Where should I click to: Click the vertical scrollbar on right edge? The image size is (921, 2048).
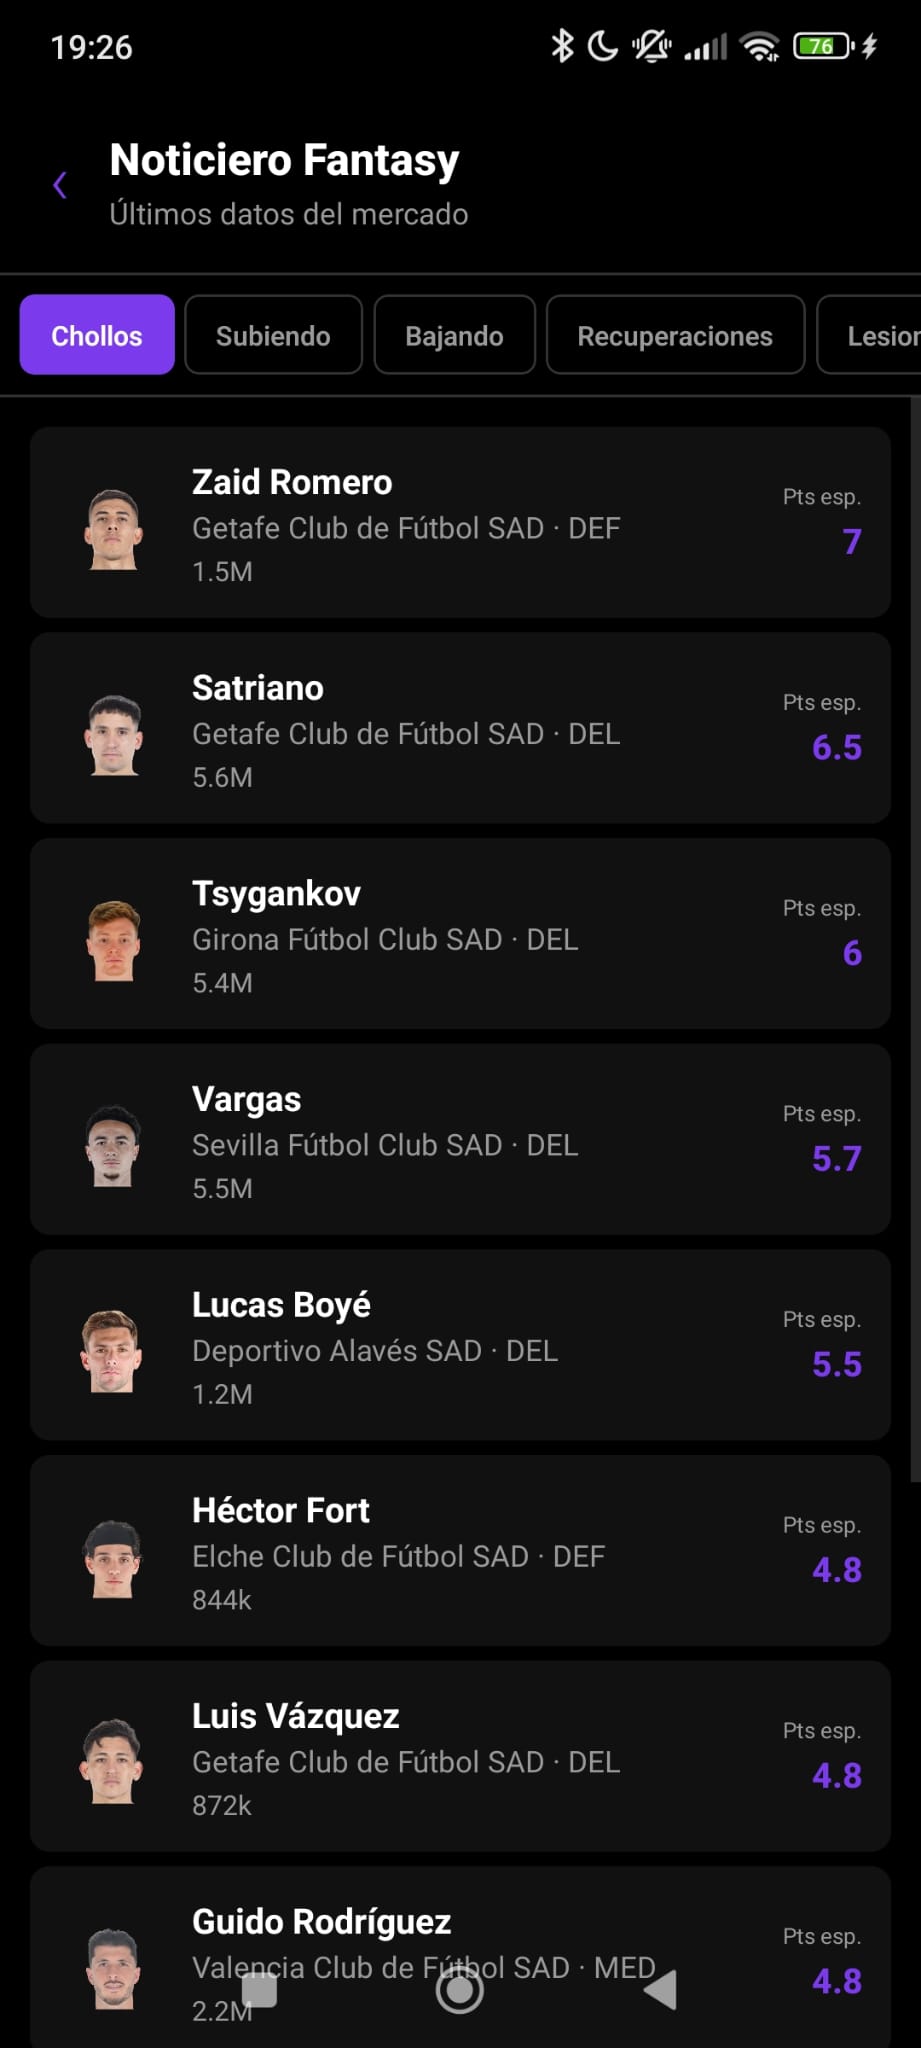(x=915, y=940)
